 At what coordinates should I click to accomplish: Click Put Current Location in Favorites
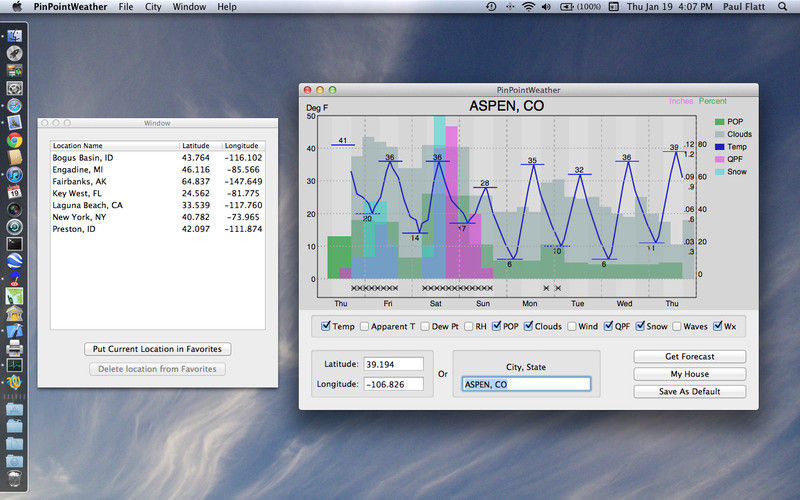[x=157, y=349]
